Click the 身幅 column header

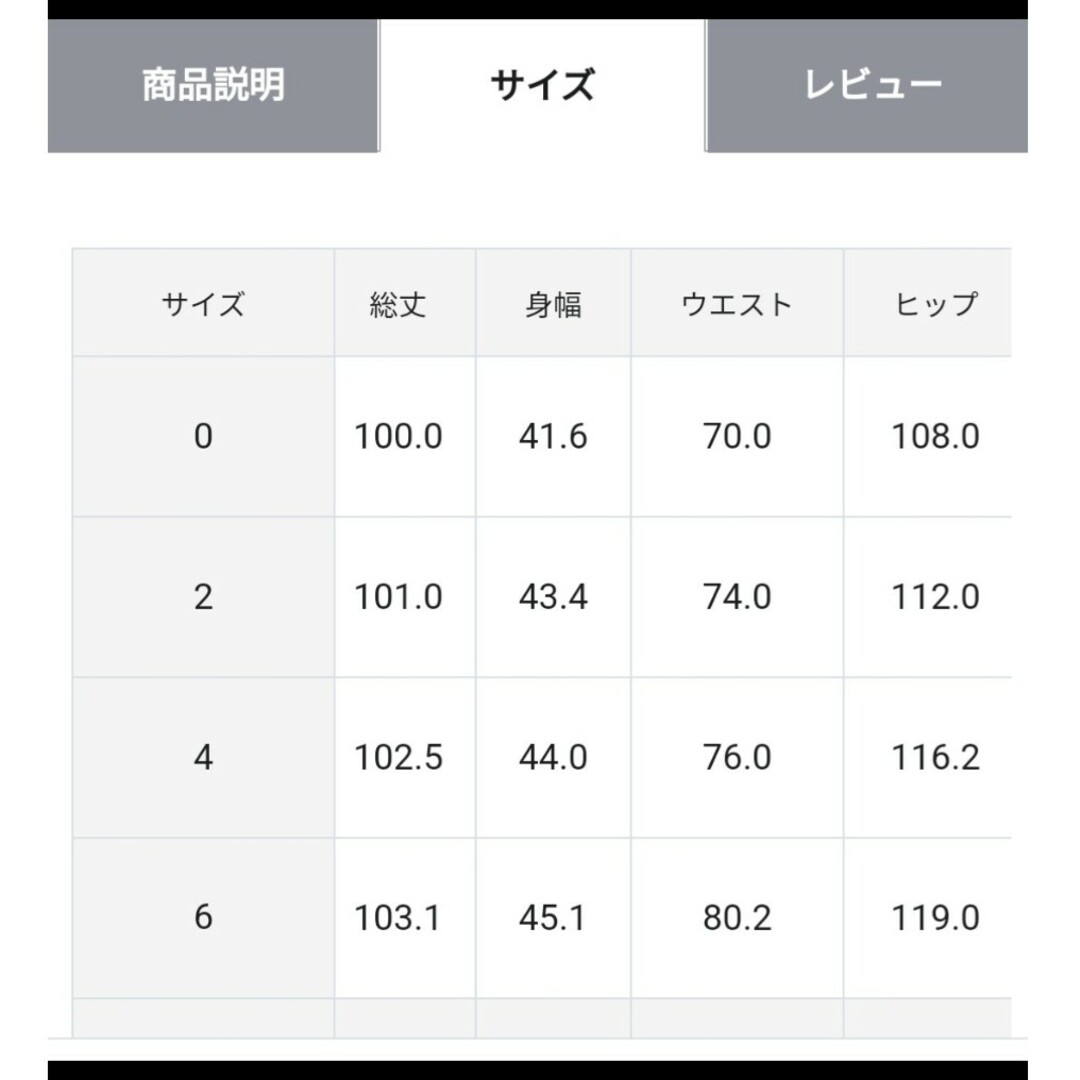coord(553,303)
